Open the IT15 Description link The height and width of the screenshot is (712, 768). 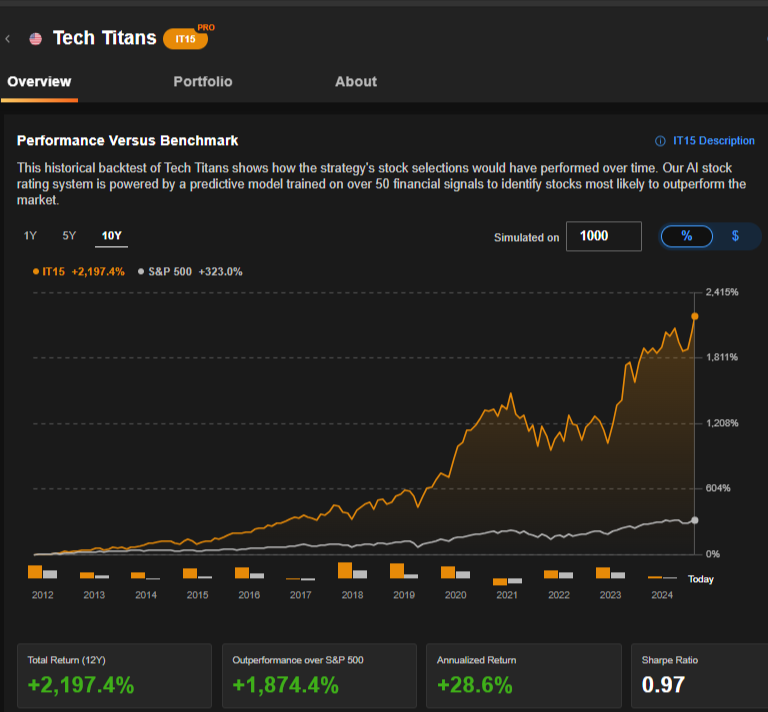tap(713, 141)
